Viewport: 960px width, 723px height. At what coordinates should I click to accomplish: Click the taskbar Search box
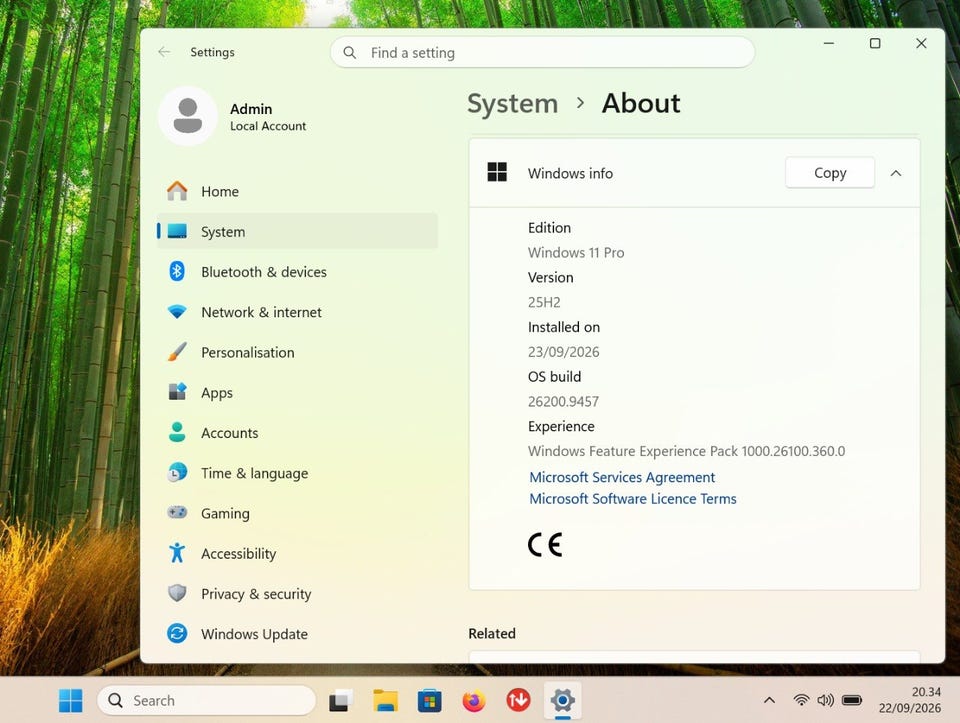click(x=206, y=700)
